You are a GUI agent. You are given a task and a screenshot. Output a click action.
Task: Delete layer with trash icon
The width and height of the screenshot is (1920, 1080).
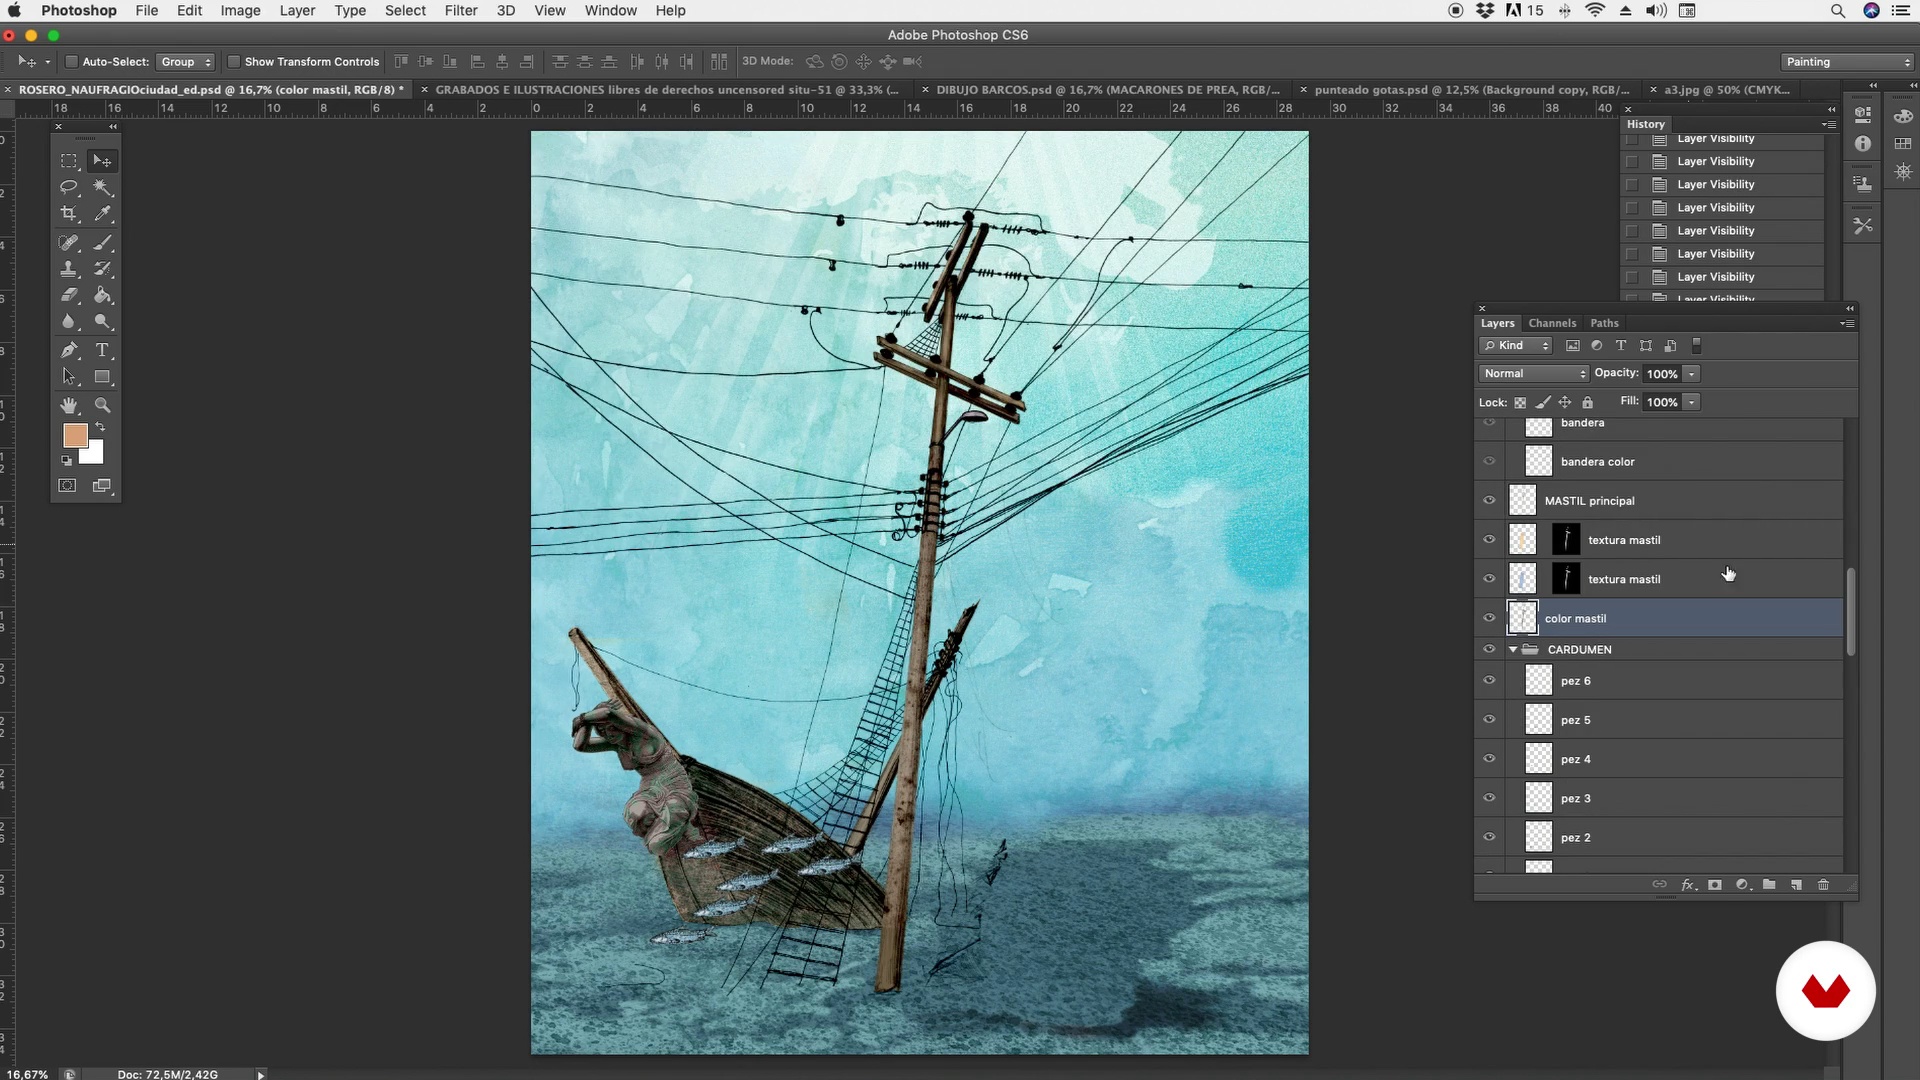click(1823, 885)
